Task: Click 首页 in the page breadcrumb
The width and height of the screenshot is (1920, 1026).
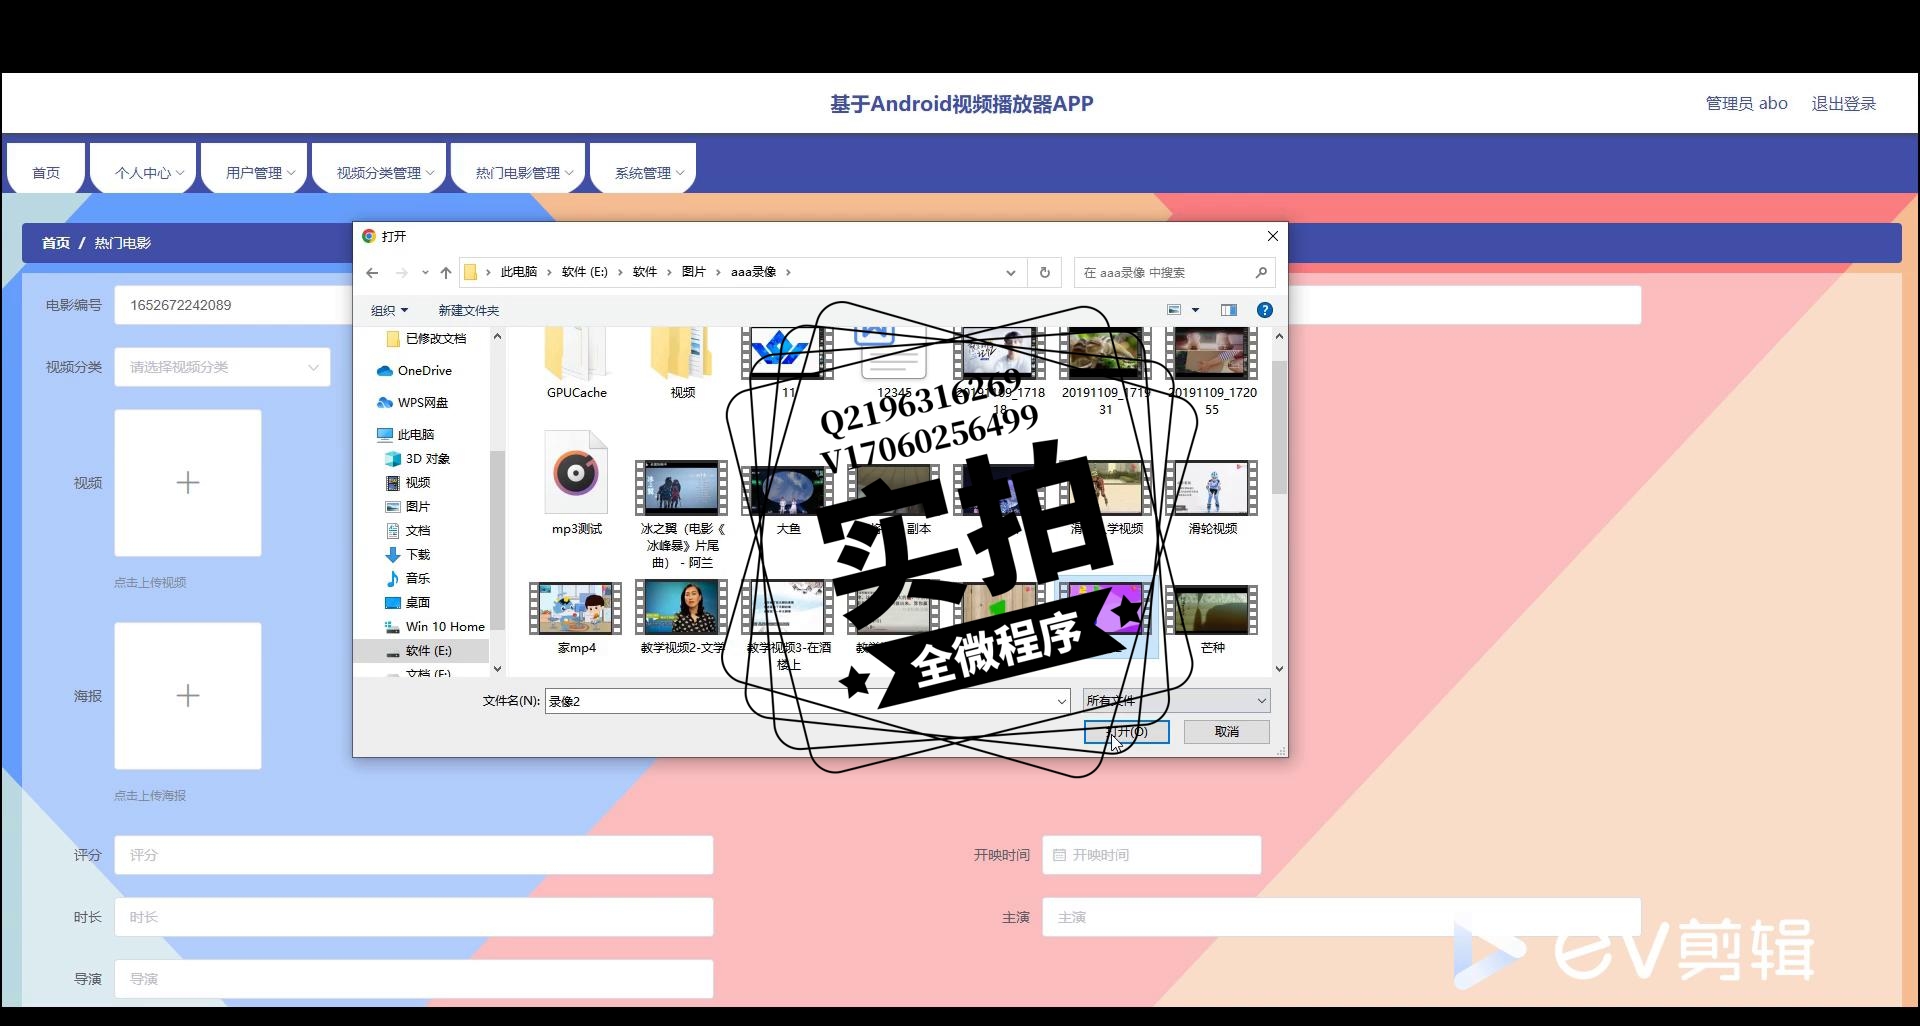Action: pos(56,243)
